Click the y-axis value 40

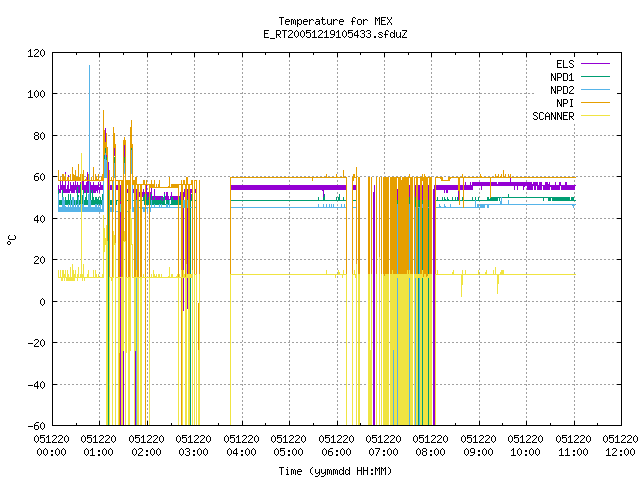tap(39, 219)
